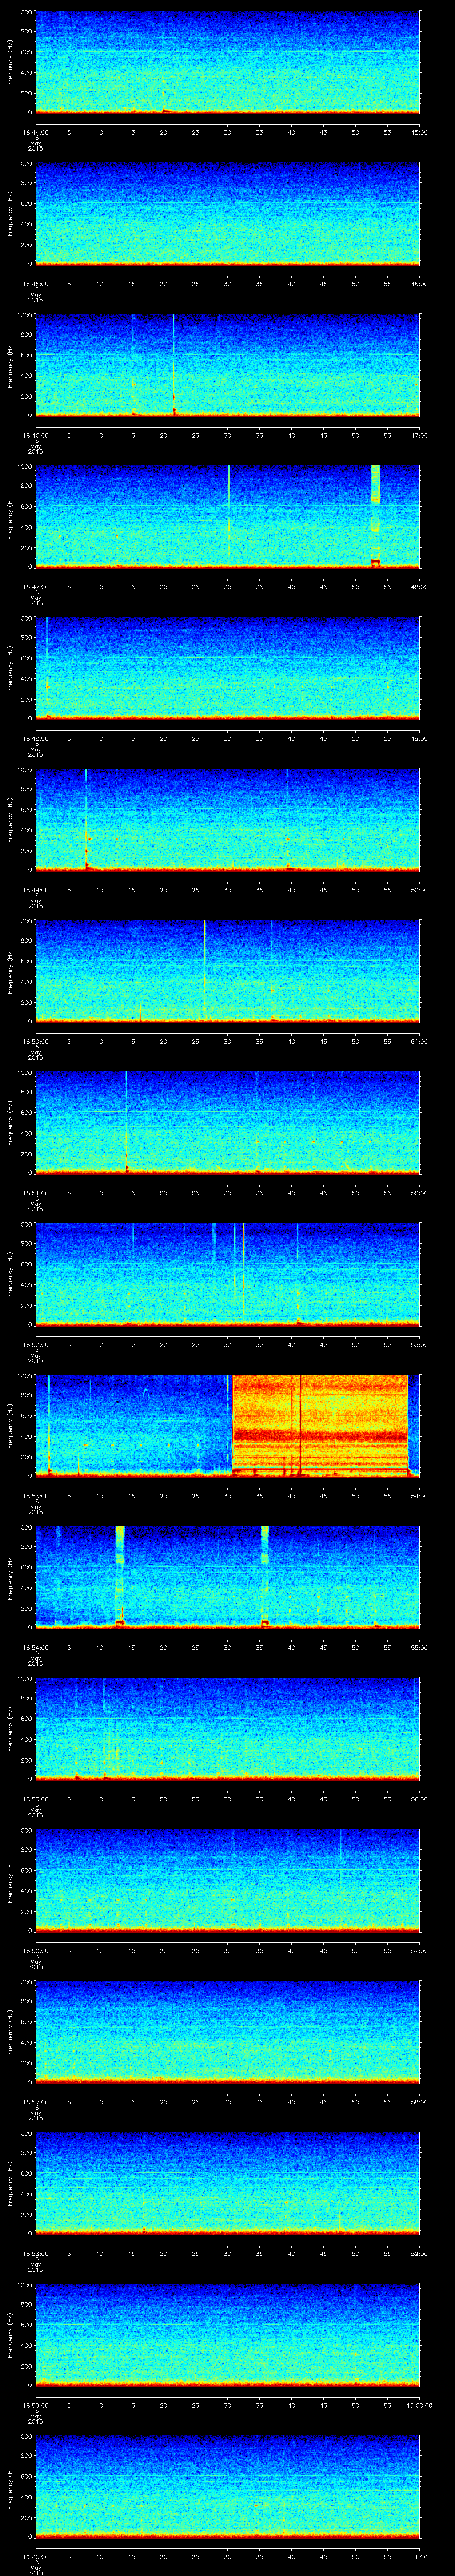Viewport: 455px width, 2576px height.
Task: Select the spectrogram plot beginning at 18:54:00
Action: (228, 1577)
